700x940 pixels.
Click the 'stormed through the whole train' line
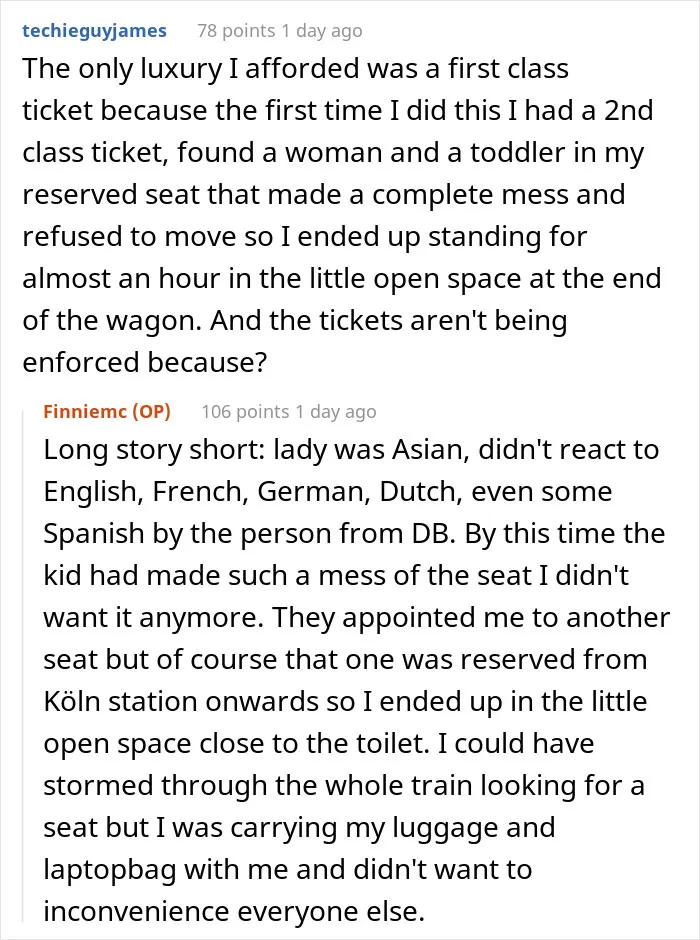(x=344, y=785)
